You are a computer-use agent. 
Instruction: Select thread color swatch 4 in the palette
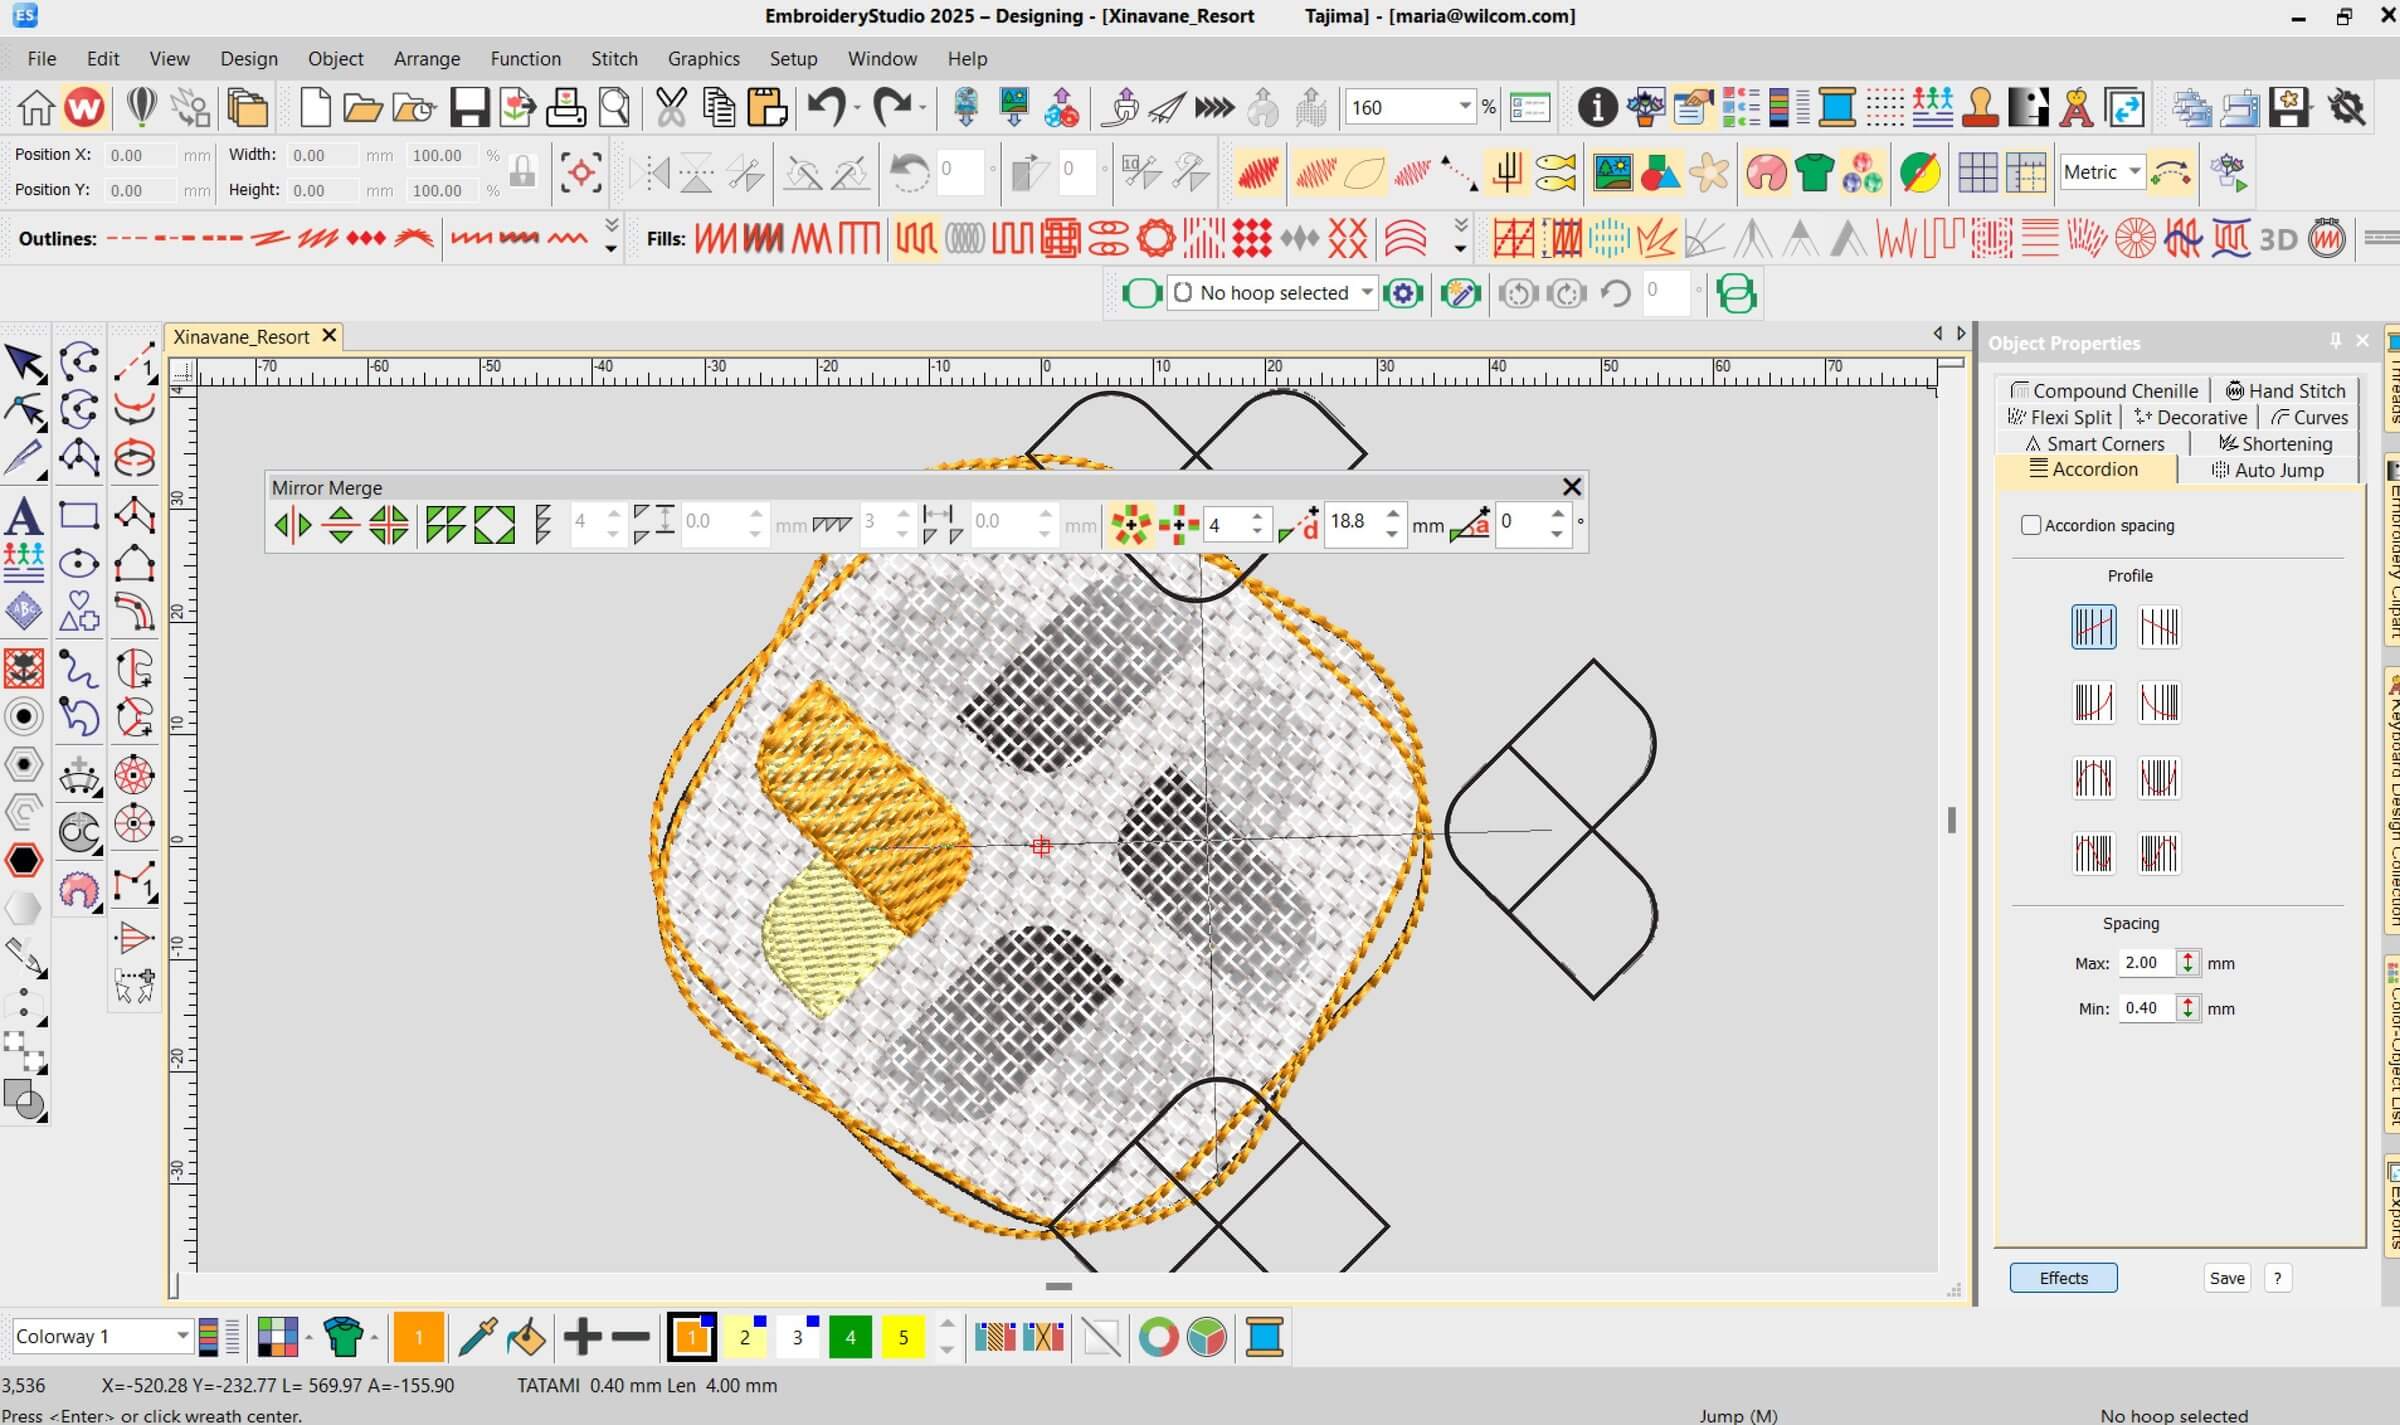(x=850, y=1335)
